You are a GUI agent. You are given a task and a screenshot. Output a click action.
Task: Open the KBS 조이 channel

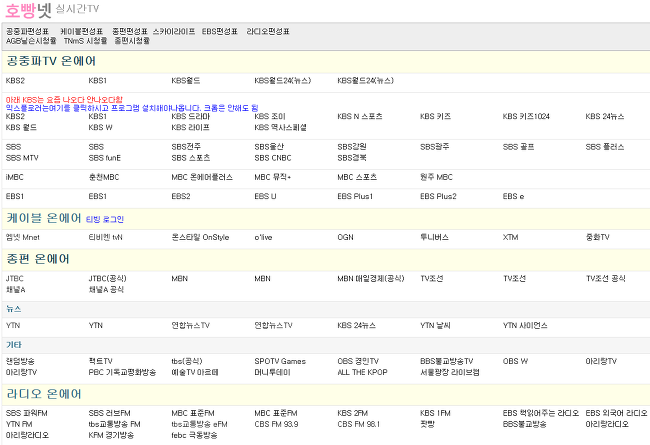[270, 117]
